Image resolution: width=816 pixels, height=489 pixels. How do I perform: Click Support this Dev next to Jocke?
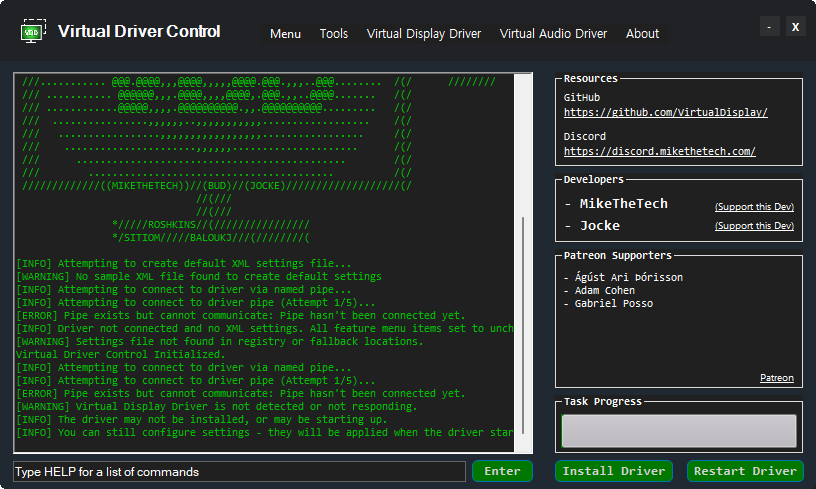coord(754,226)
